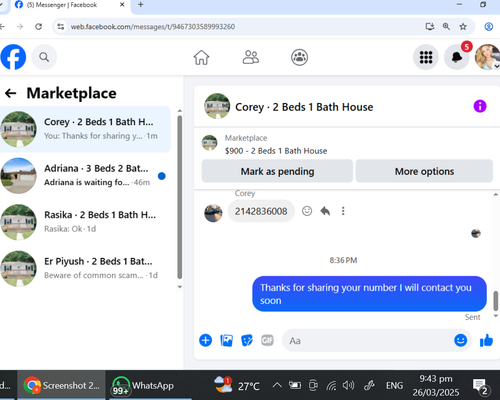
Task: Show hidden system tray icons chevron
Action: click(x=277, y=385)
